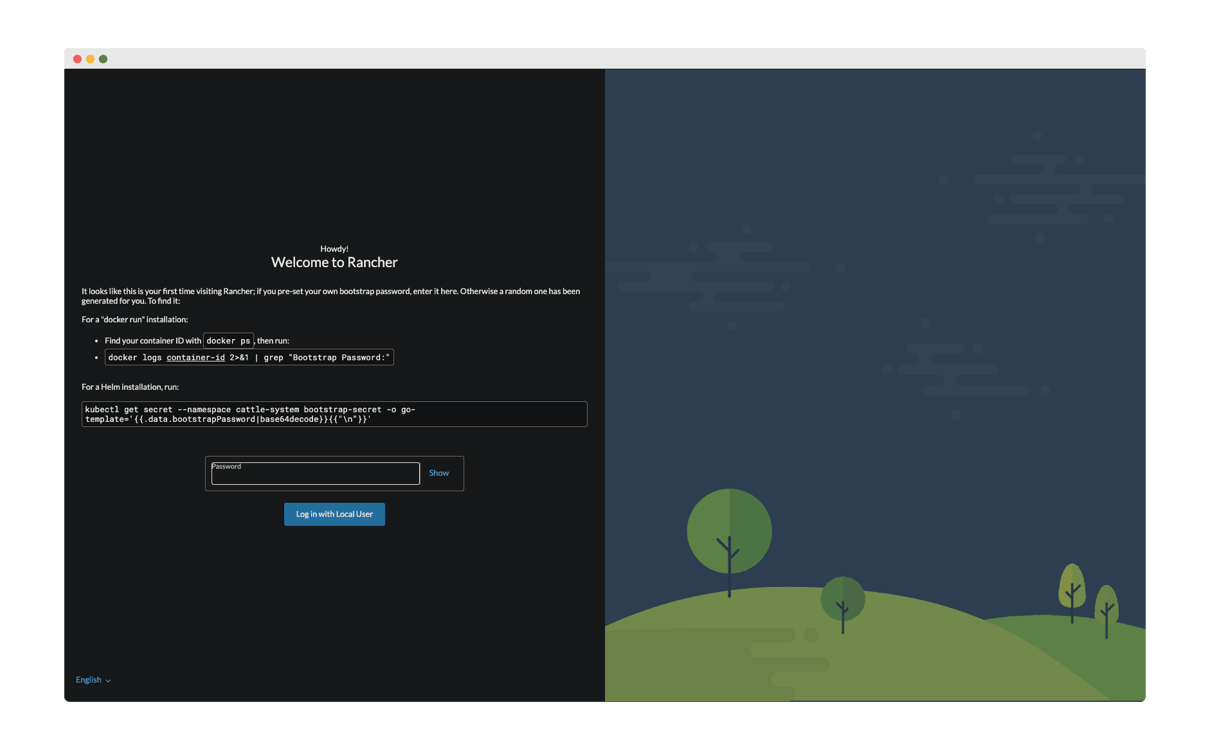Select the "docker ps" code snippet
This screenshot has height=750, width=1210.
pos(228,340)
